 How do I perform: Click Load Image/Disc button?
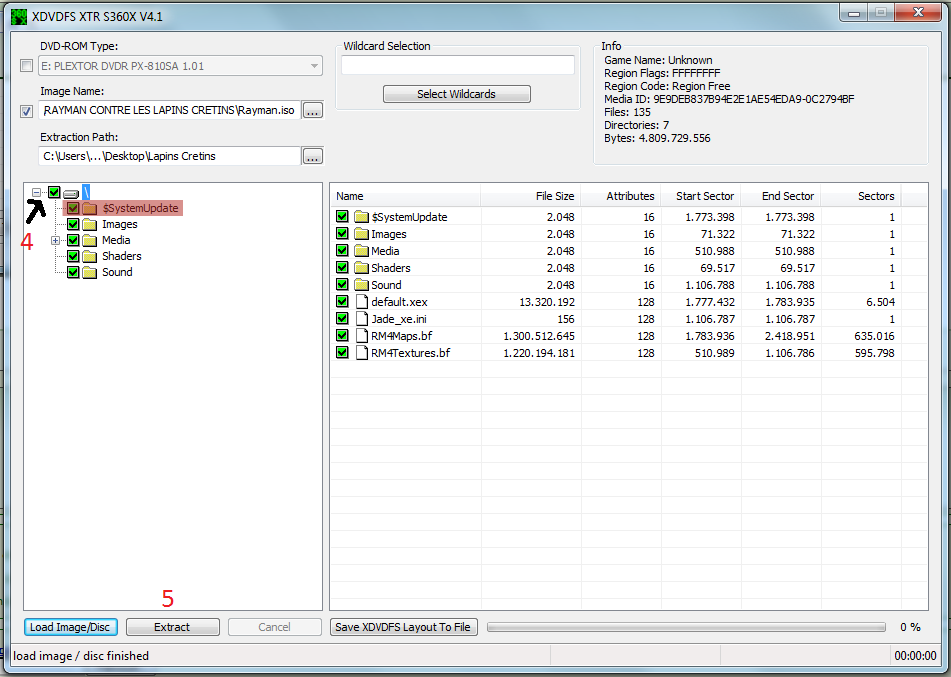71,627
